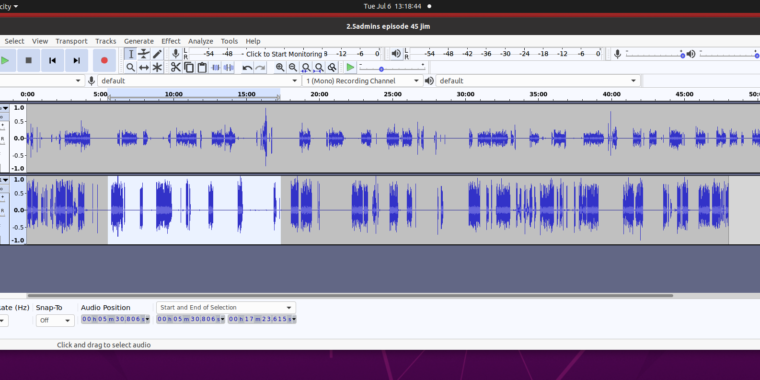760x380 pixels.
Task: Open the Generate menu
Action: point(139,41)
